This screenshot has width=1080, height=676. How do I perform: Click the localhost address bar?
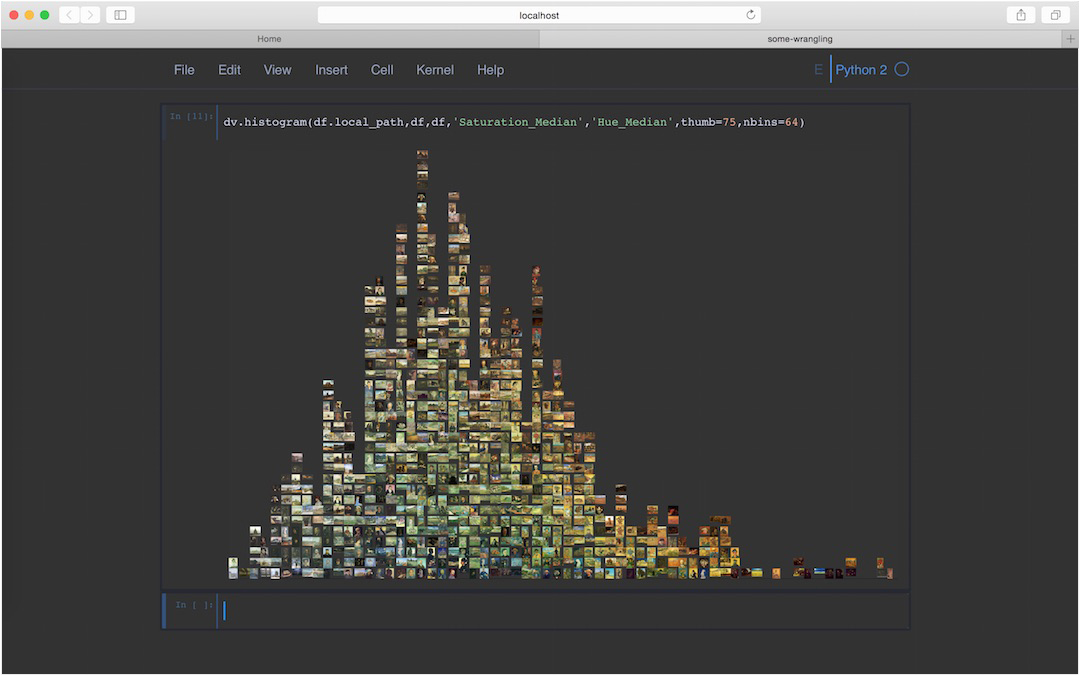[539, 15]
